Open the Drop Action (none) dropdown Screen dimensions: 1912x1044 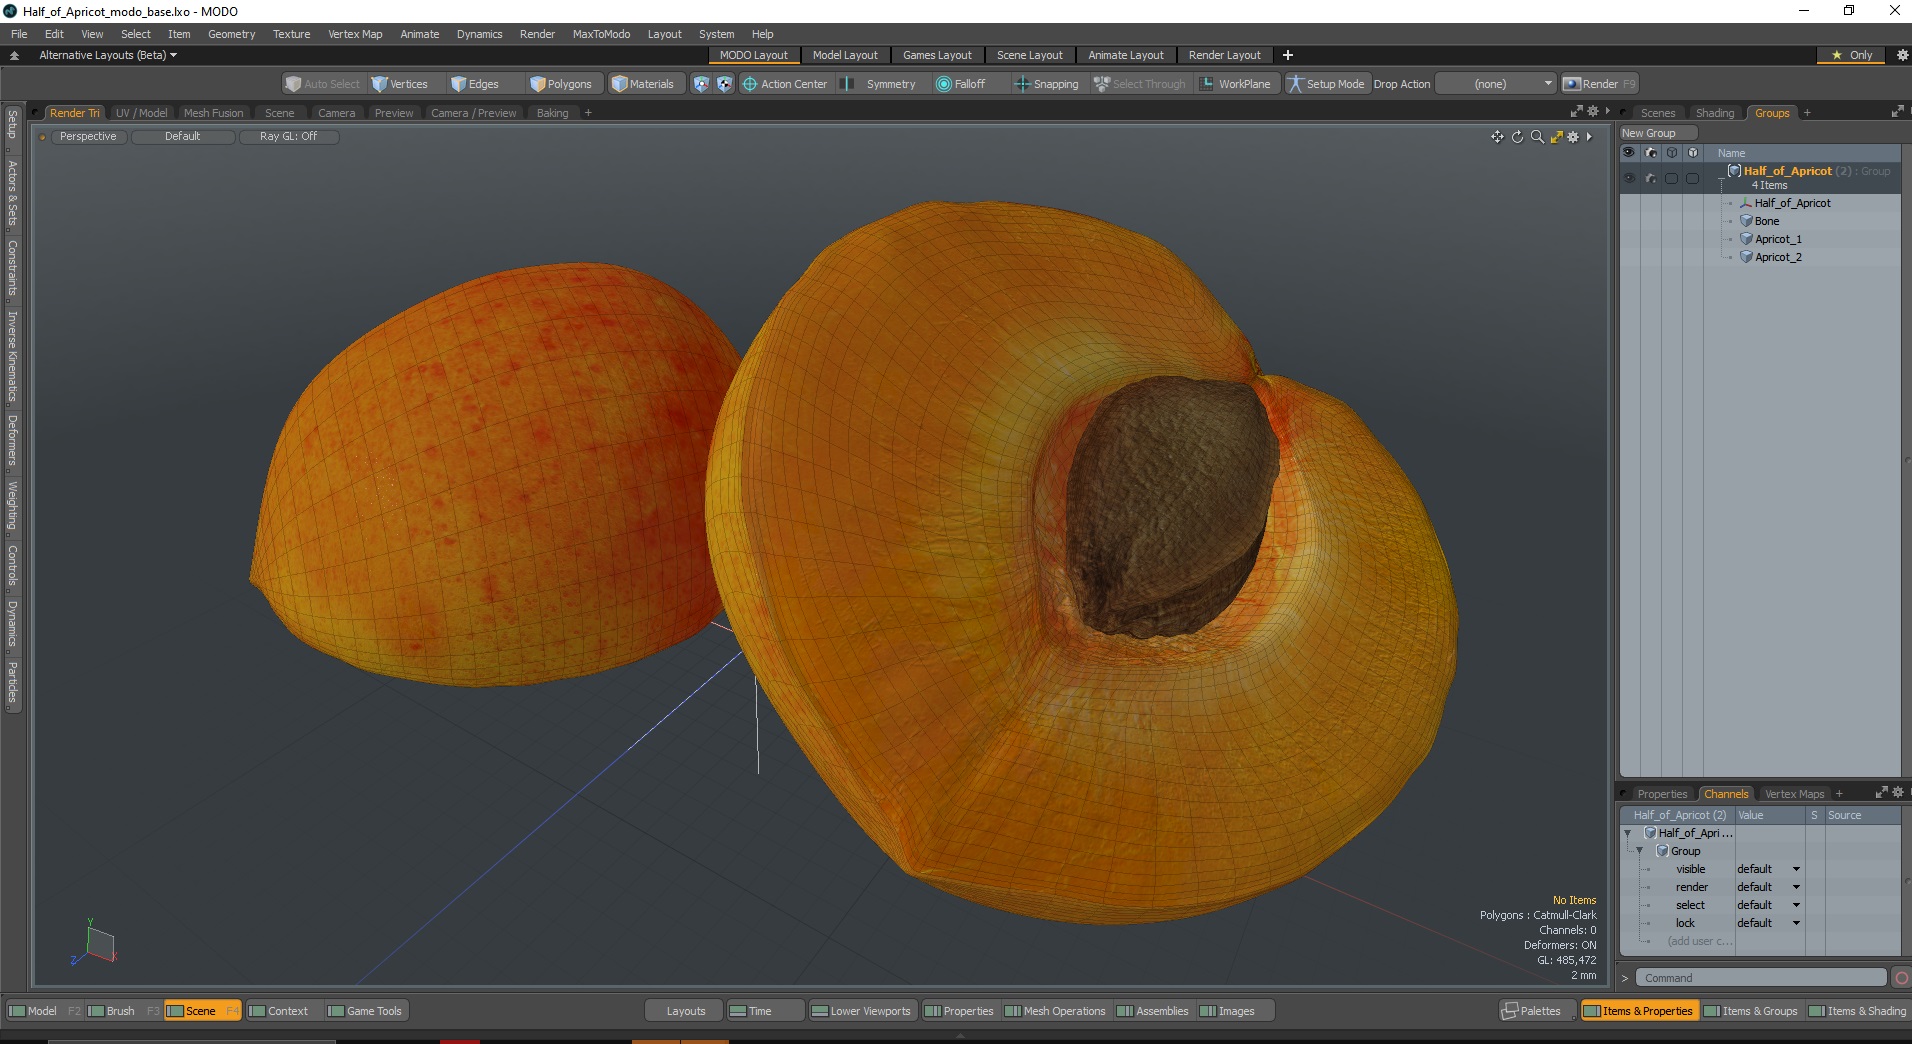point(1496,84)
